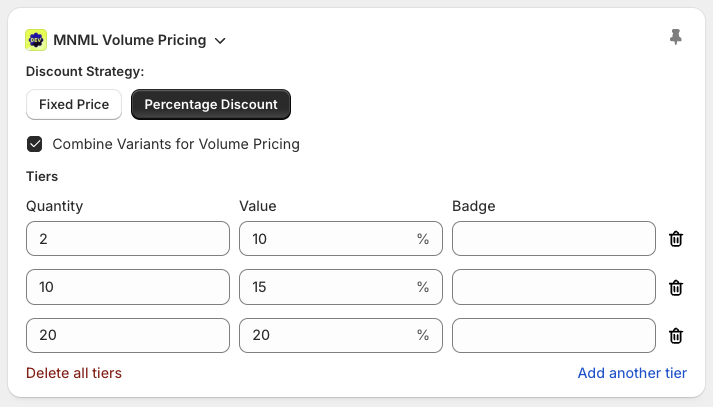Screen dimensions: 713x407
Task: Focus quantity field containing 20
Action: click(128, 336)
